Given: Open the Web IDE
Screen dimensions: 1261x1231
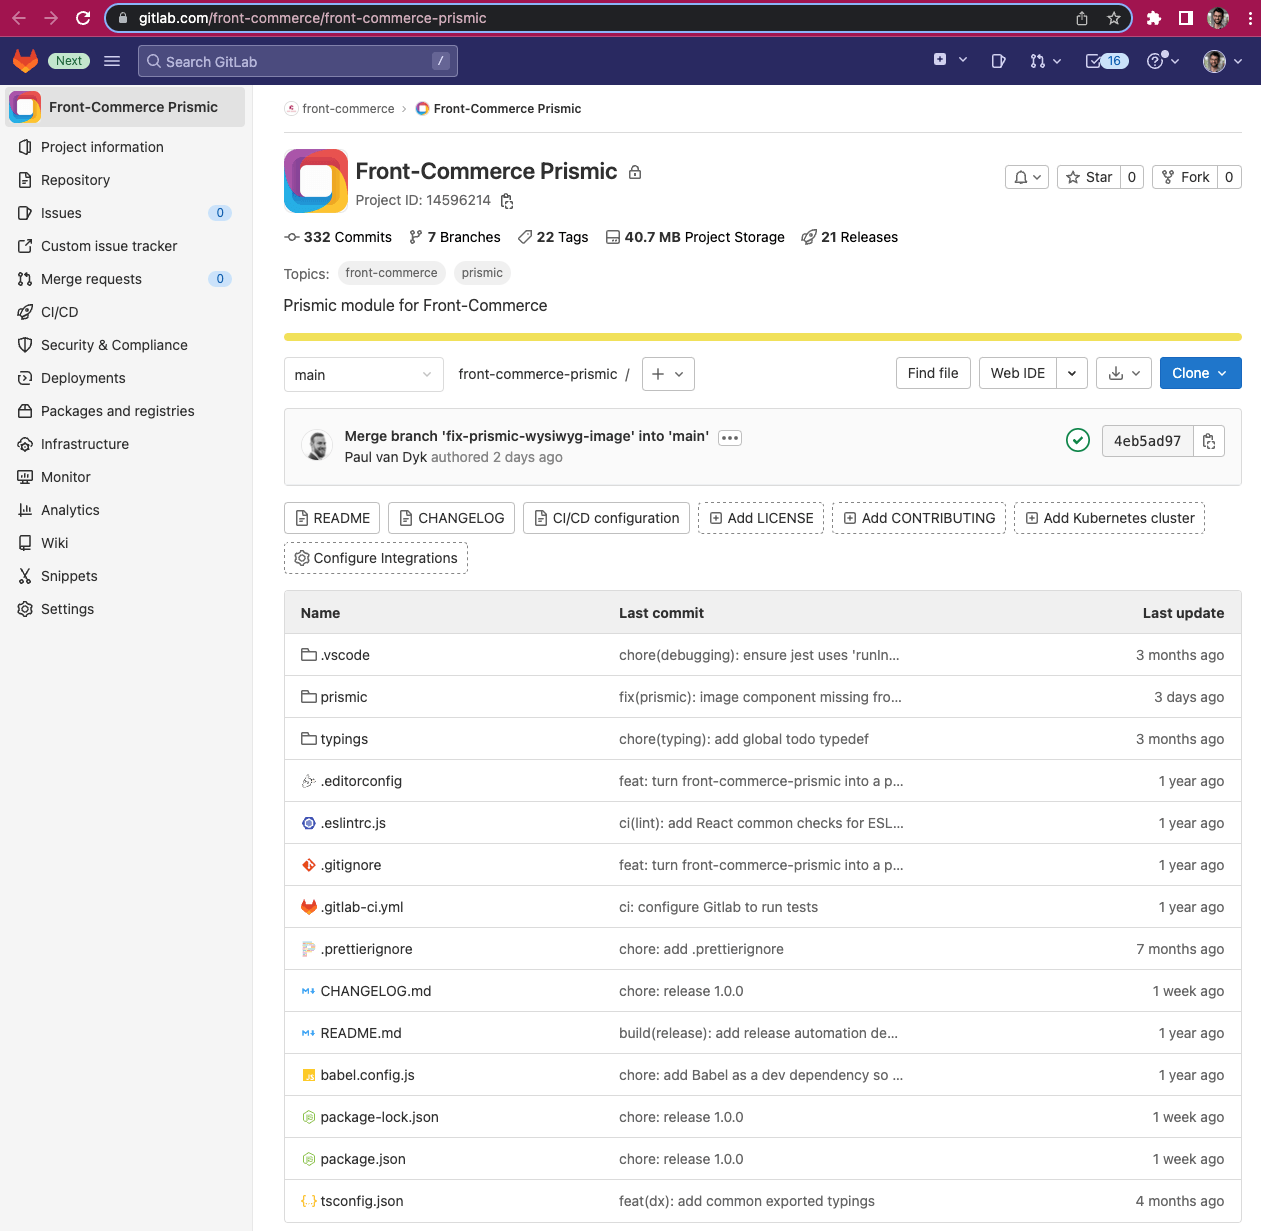Looking at the screenshot, I should 1017,373.
